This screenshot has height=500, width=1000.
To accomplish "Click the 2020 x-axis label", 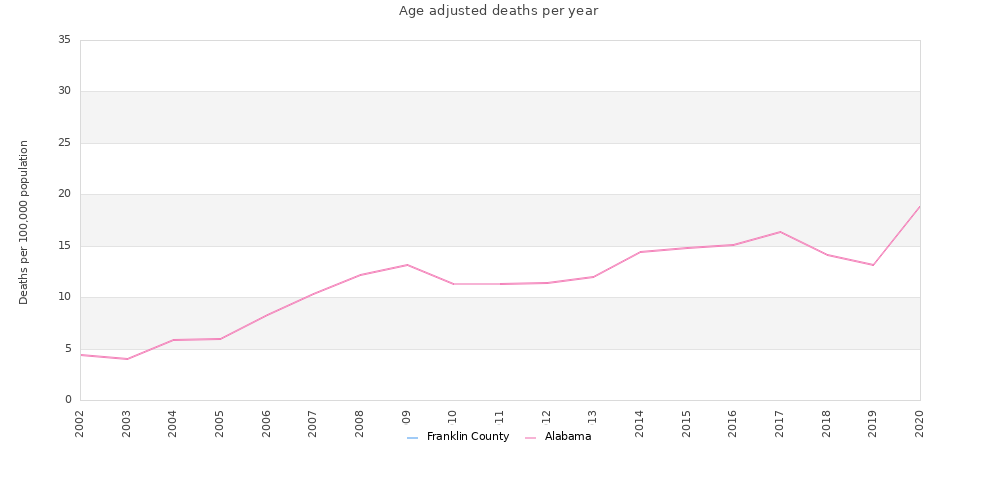I will click(920, 423).
